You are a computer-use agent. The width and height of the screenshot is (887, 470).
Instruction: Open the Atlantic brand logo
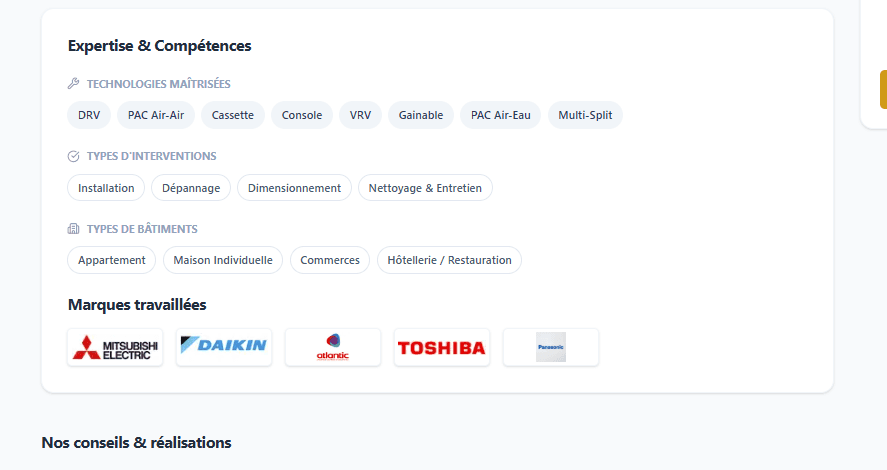coord(333,347)
